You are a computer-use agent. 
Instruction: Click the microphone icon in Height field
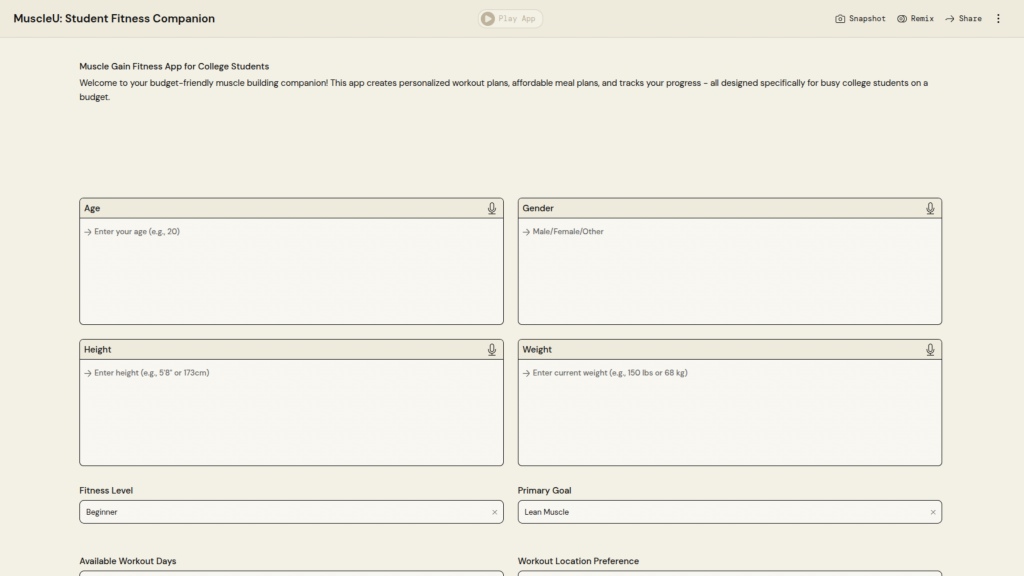coord(492,349)
